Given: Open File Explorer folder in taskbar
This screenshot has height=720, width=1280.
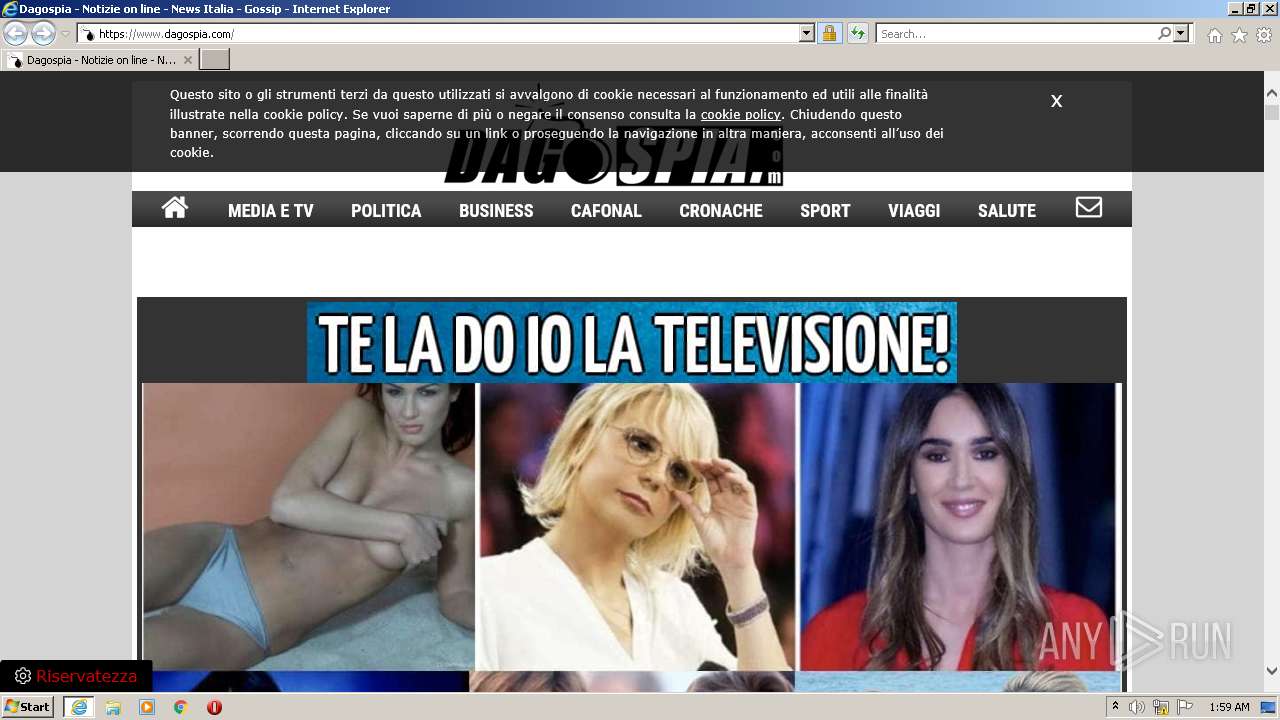Looking at the screenshot, I should point(113,707).
